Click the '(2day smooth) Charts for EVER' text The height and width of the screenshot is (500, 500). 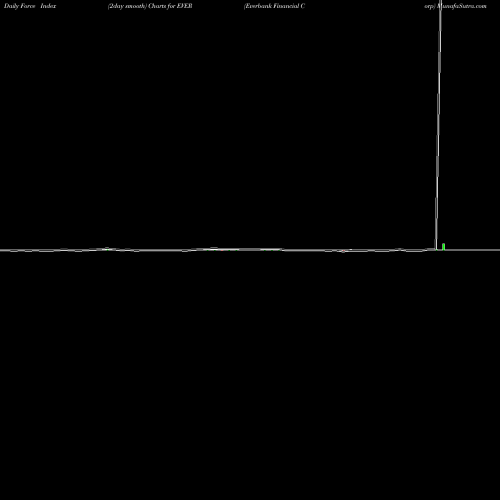coord(150,6)
